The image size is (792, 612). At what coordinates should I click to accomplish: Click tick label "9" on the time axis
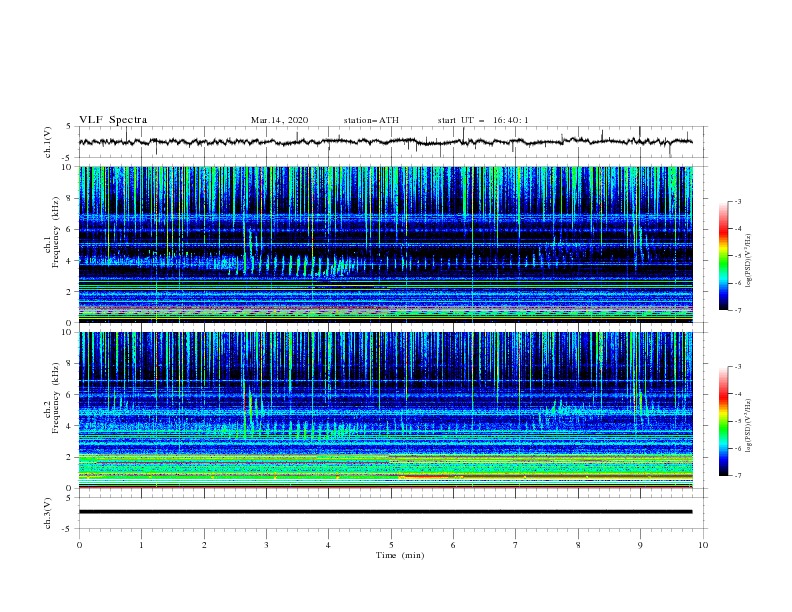tap(640, 545)
